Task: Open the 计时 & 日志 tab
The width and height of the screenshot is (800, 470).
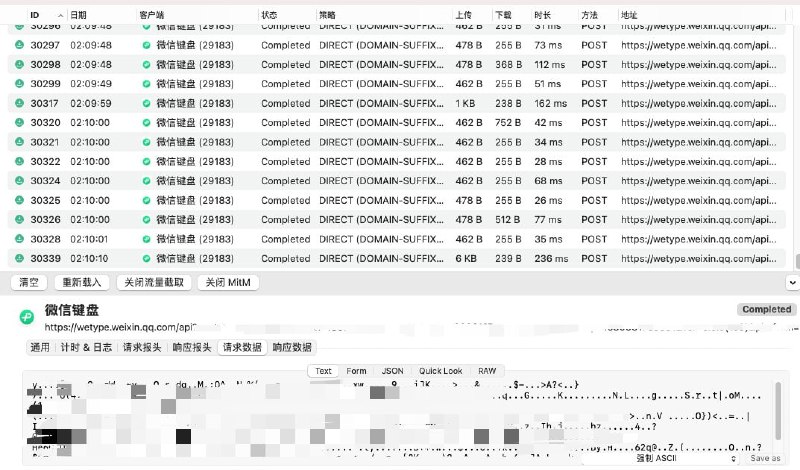Action: click(86, 348)
